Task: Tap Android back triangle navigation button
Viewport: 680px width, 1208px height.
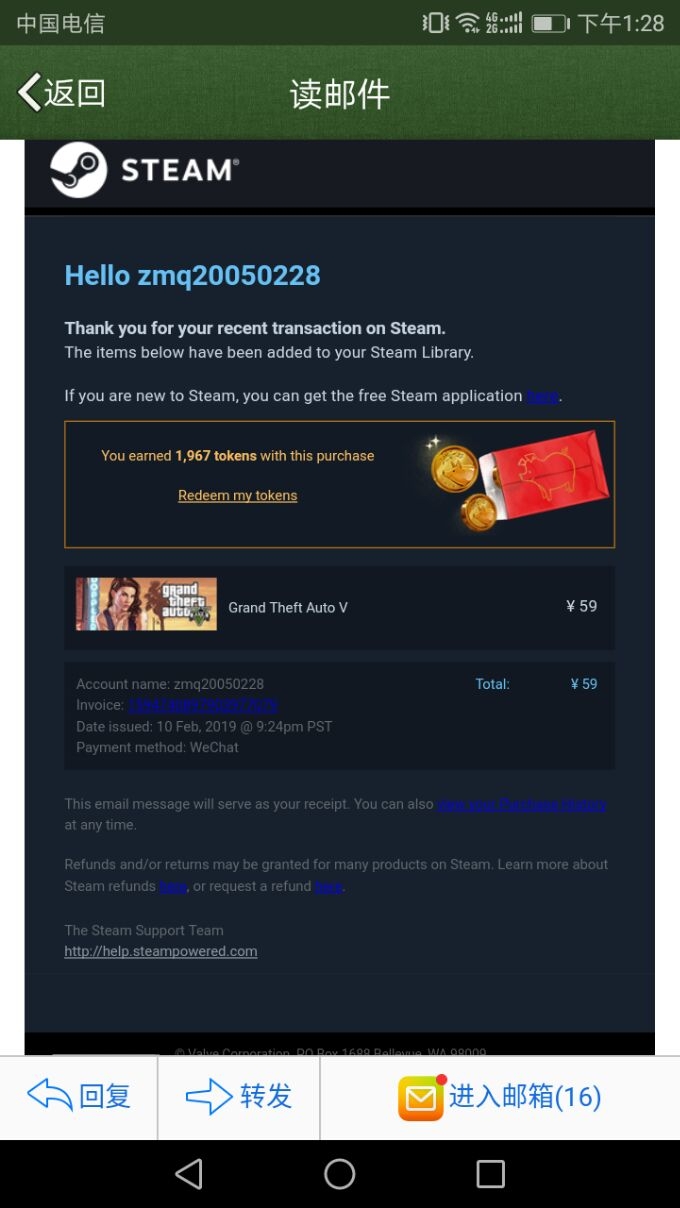Action: pyautogui.click(x=189, y=1174)
